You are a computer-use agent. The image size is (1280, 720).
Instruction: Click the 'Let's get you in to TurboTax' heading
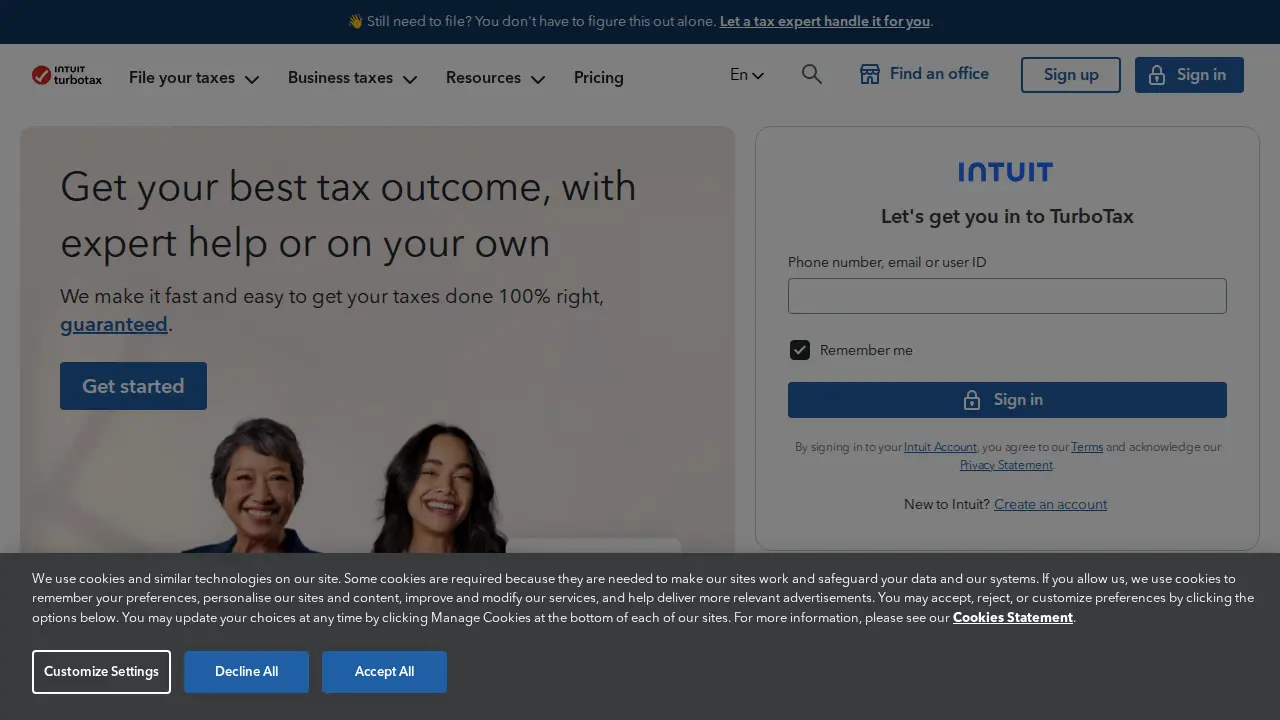pyautogui.click(x=1007, y=216)
